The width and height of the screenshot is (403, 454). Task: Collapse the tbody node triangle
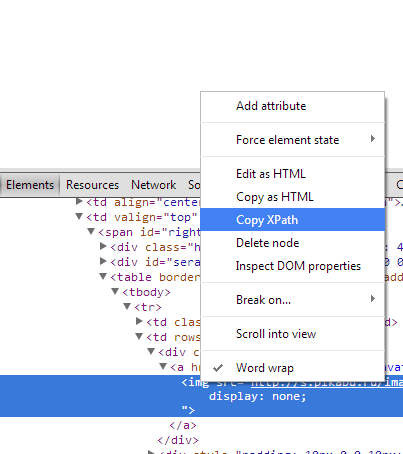(x=115, y=292)
